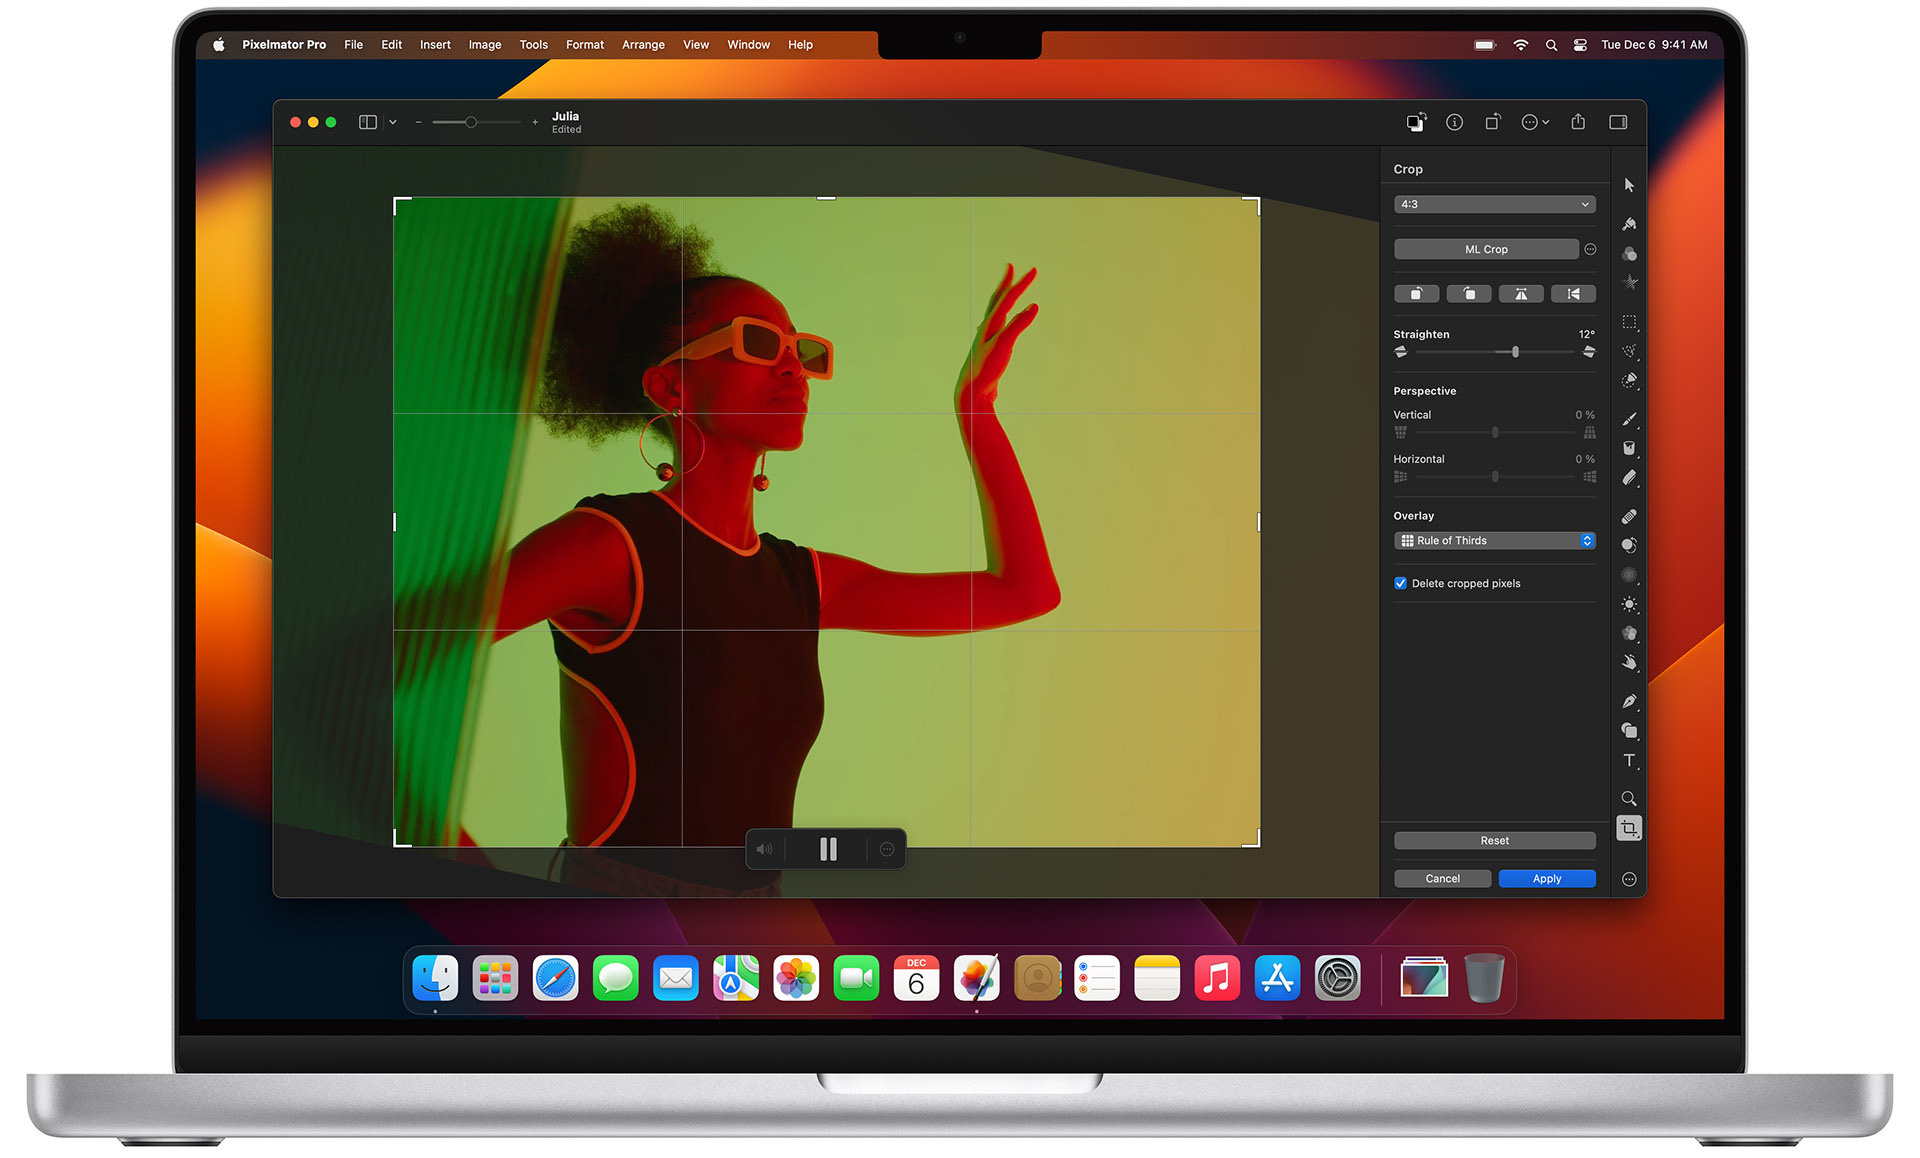Open the Arrange menu in the menu bar
This screenshot has width=1920, height=1158.
(643, 44)
